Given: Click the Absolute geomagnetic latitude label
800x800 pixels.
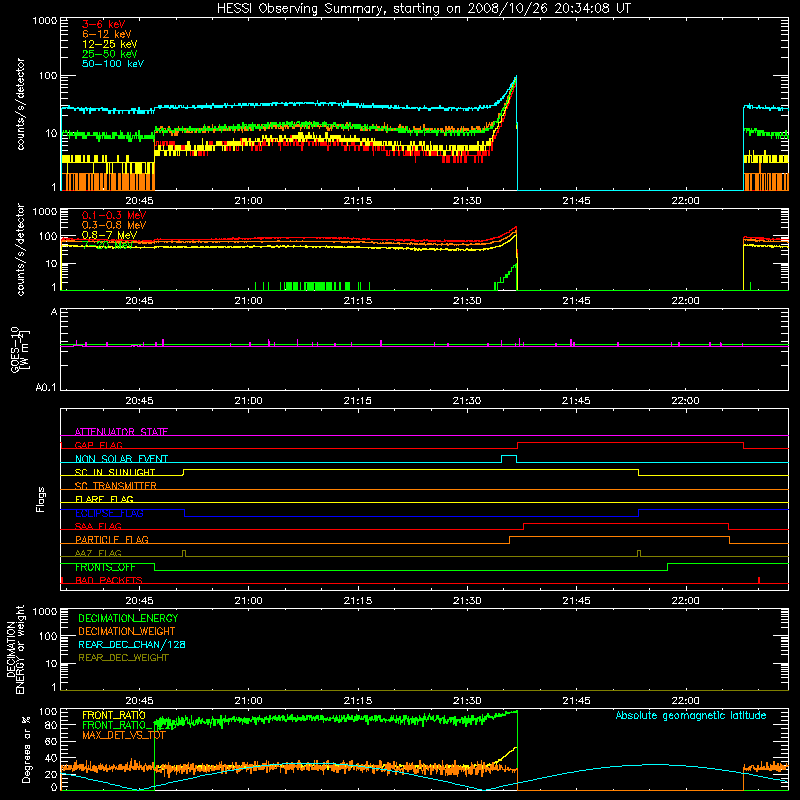Looking at the screenshot, I should point(691,716).
